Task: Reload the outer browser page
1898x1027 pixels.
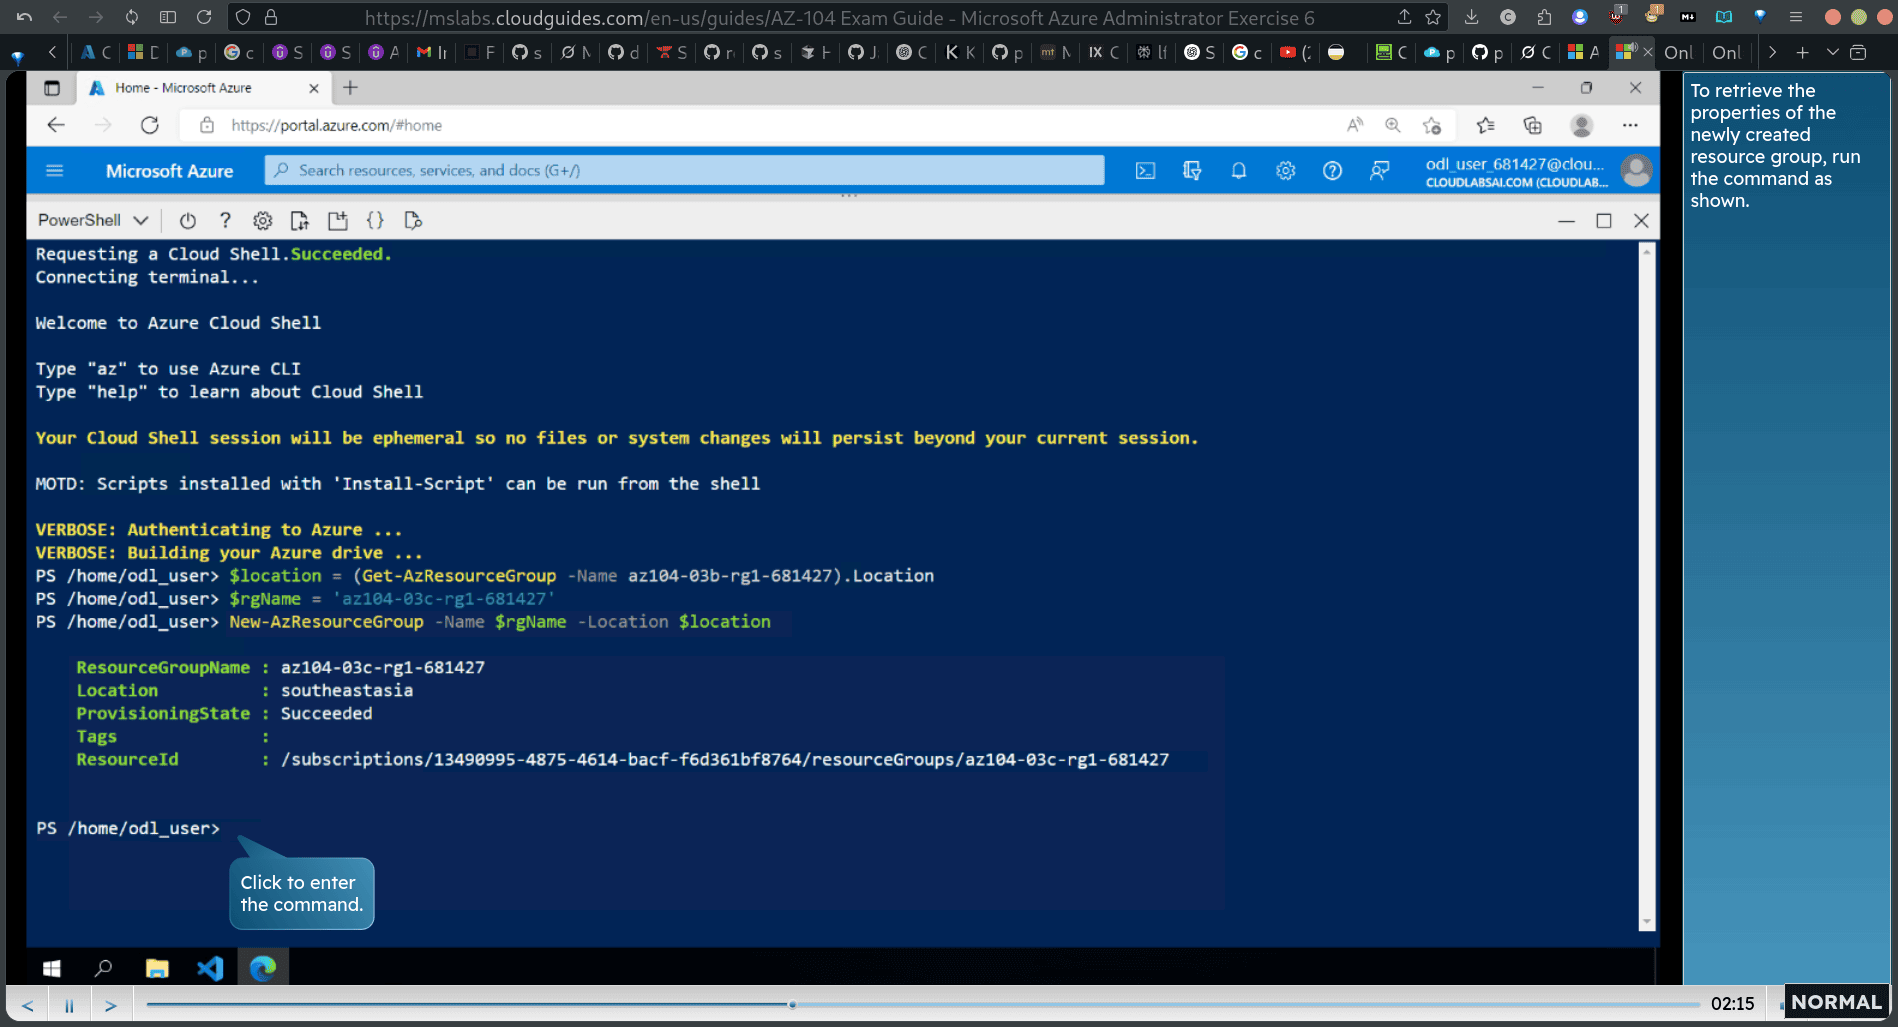Action: point(204,17)
